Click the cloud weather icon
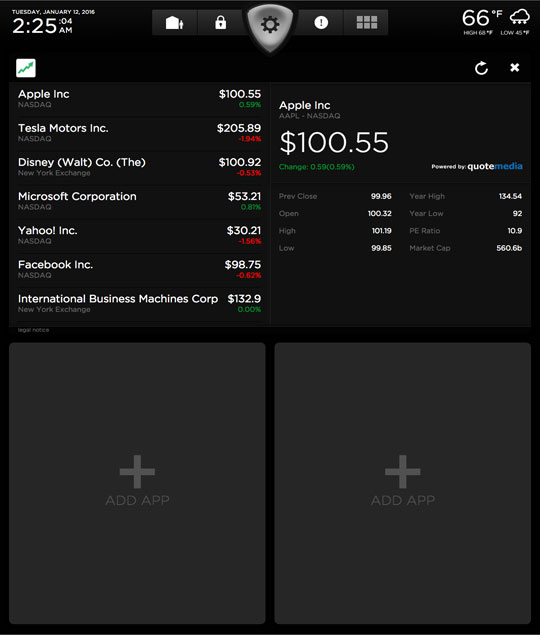 pyautogui.click(x=519, y=17)
